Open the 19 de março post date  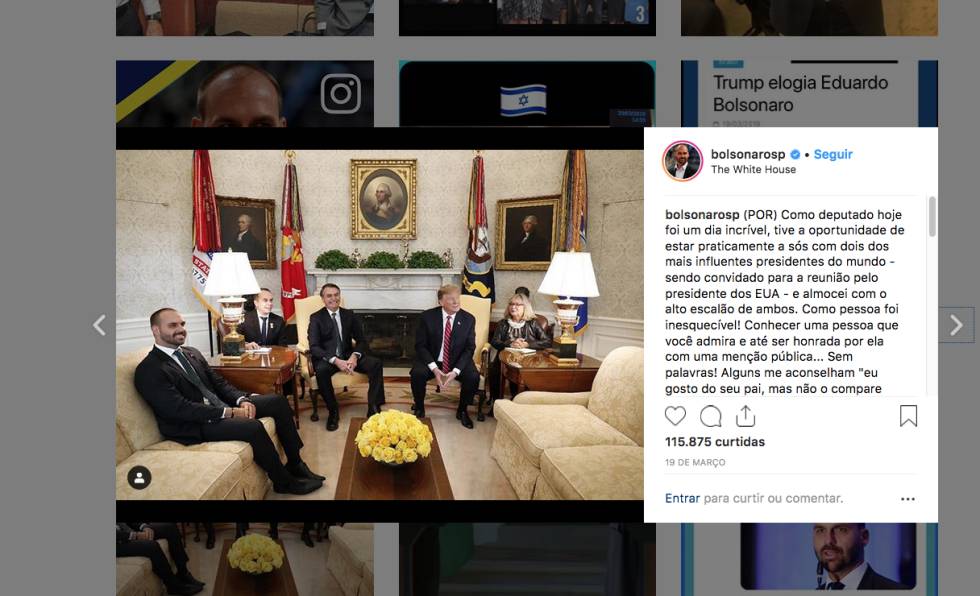click(695, 462)
